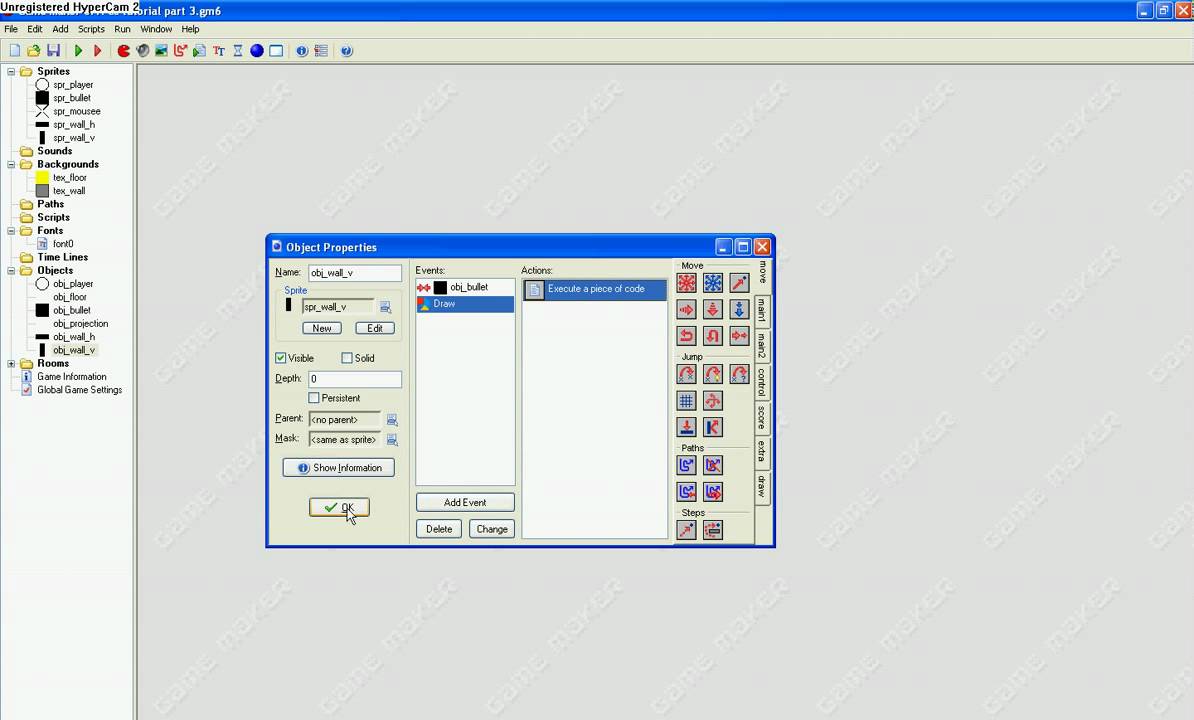Run game in debug mode red arrow
The height and width of the screenshot is (720, 1194).
click(x=97, y=51)
